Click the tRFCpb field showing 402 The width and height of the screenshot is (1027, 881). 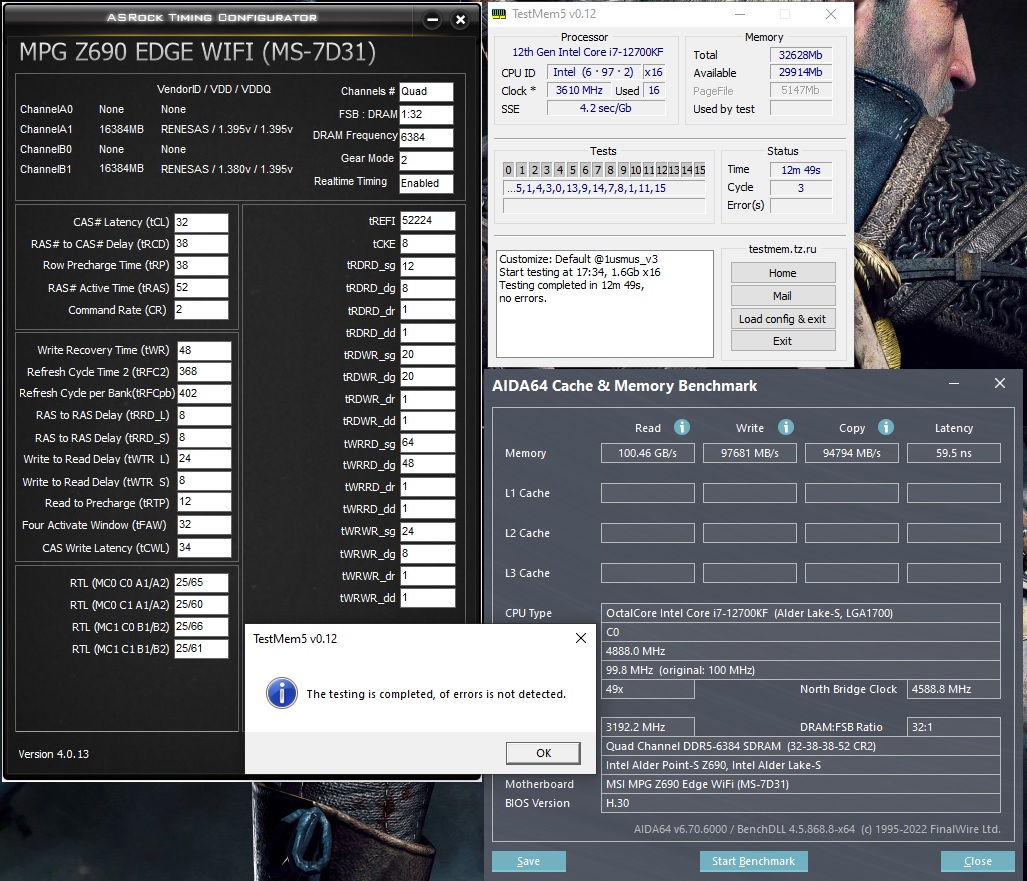(x=204, y=394)
